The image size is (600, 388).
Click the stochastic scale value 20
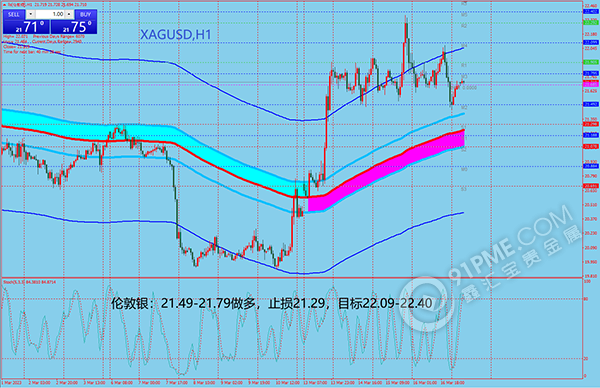pos(587,359)
